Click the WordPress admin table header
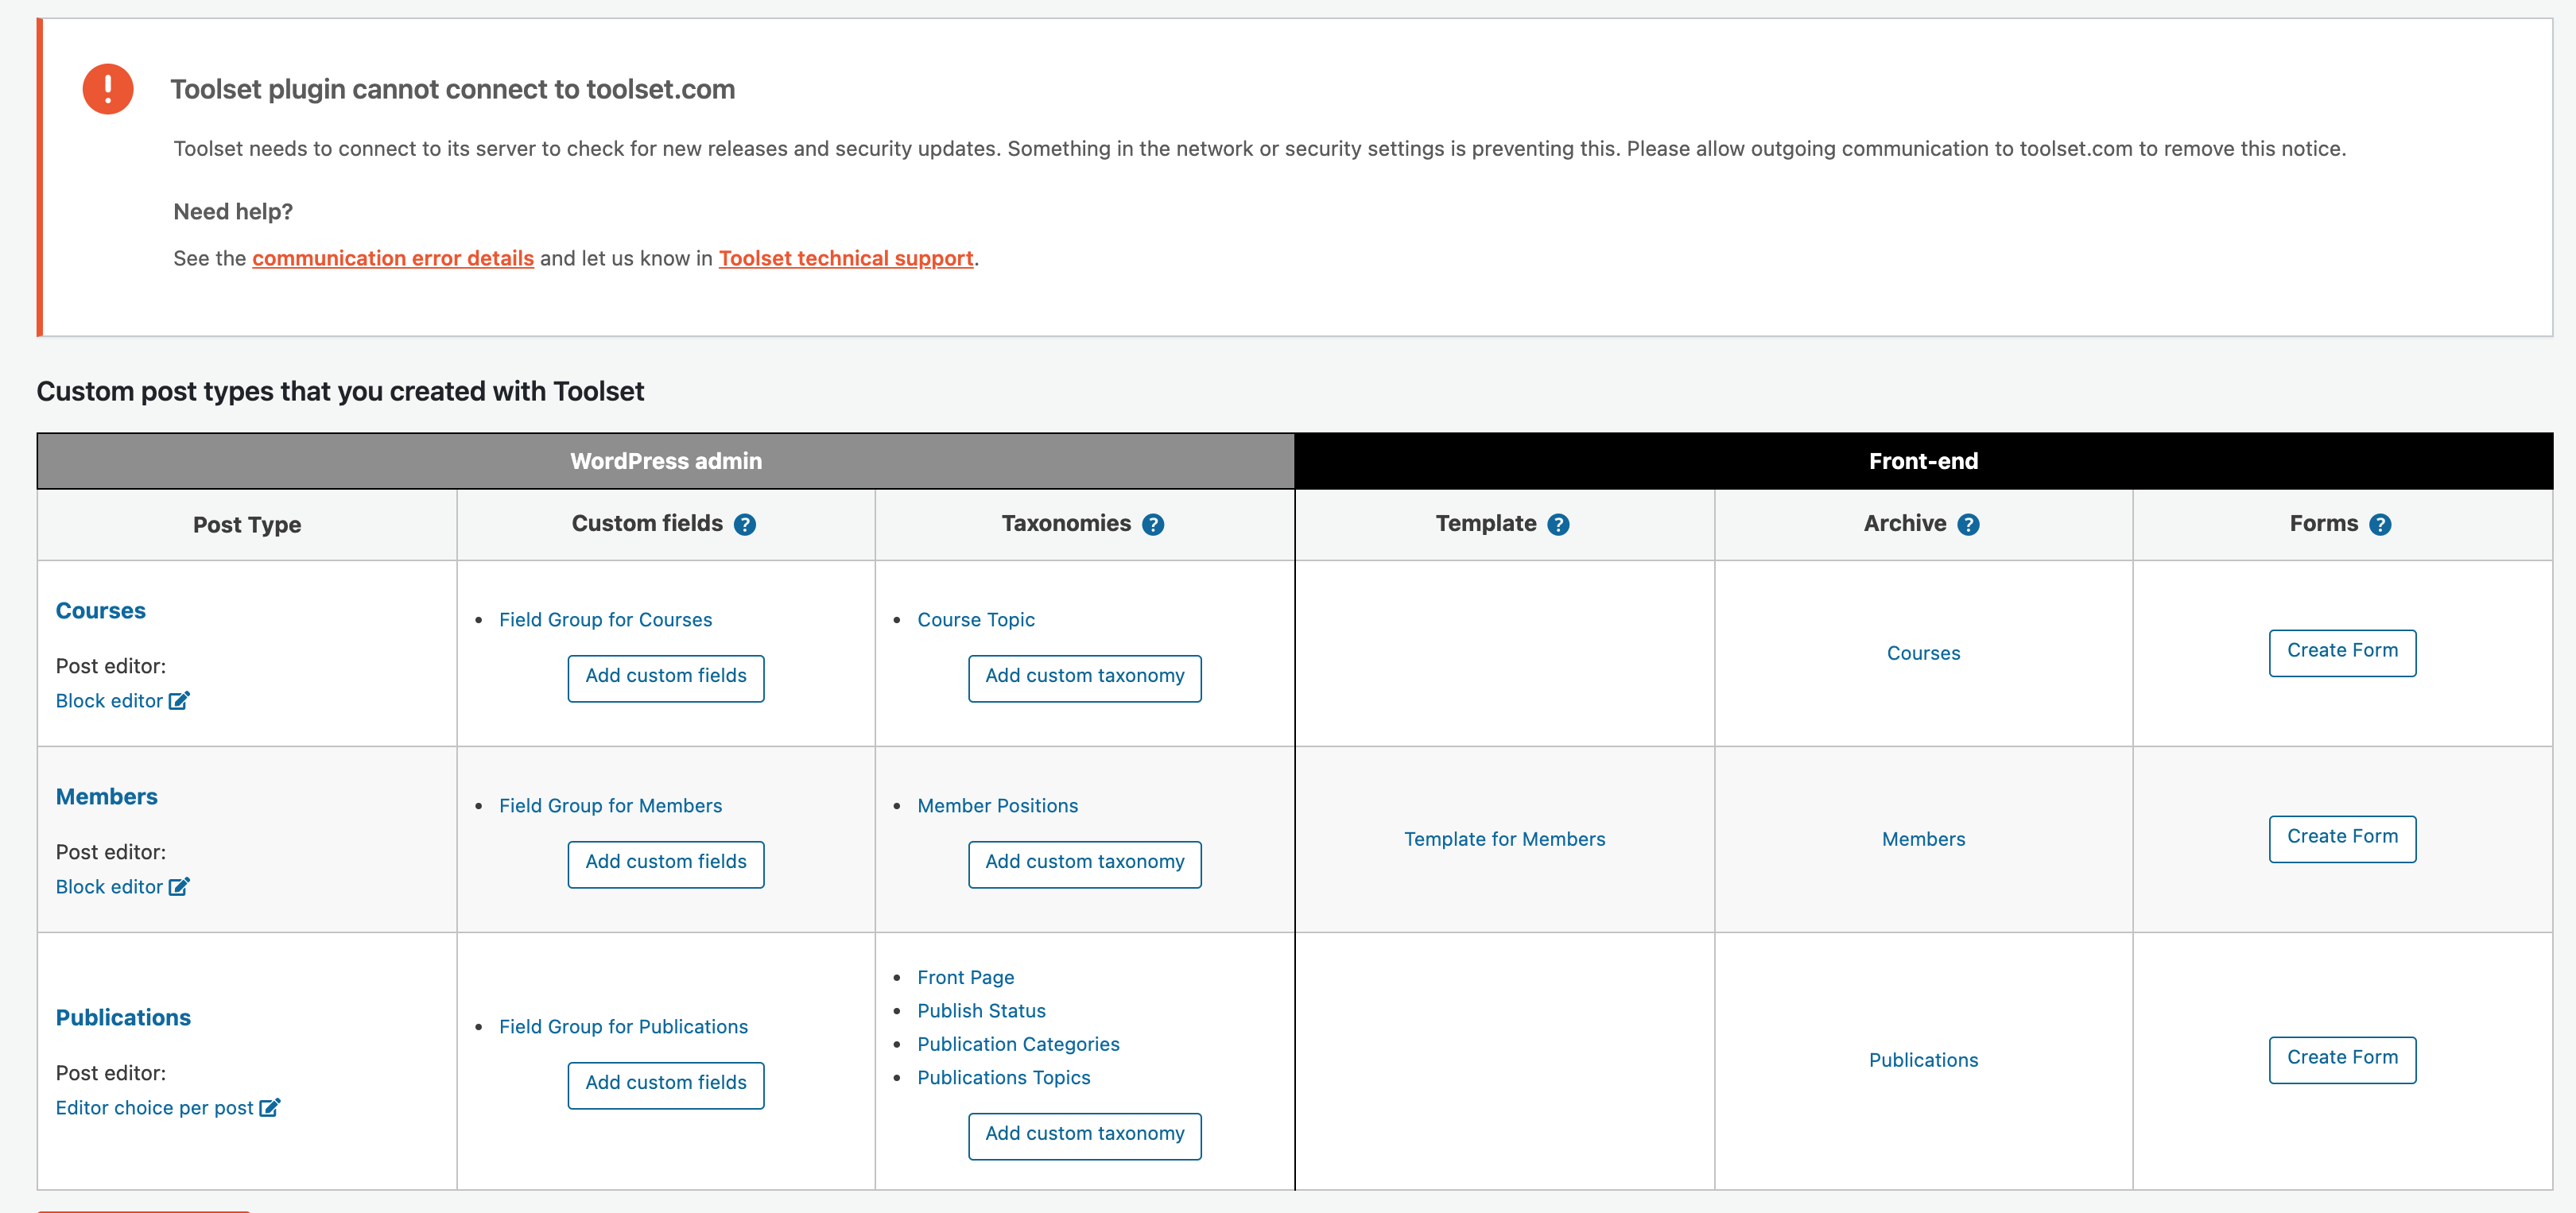Image resolution: width=2576 pixels, height=1213 pixels. point(666,461)
